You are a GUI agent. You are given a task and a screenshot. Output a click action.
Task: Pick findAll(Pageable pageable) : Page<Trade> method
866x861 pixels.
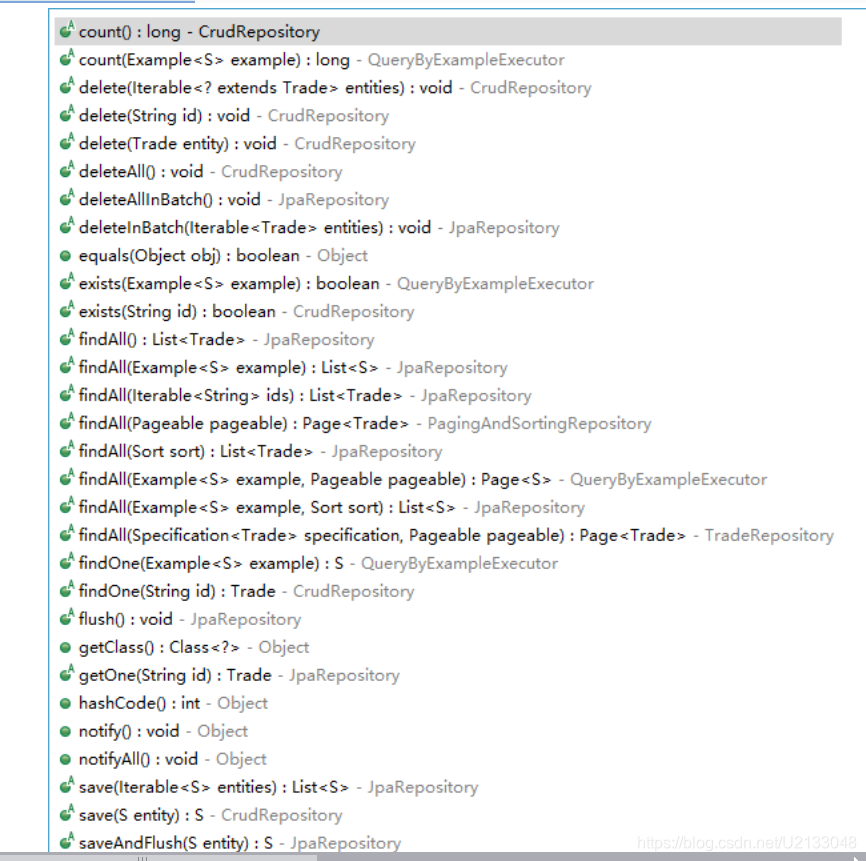[x=448, y=423]
